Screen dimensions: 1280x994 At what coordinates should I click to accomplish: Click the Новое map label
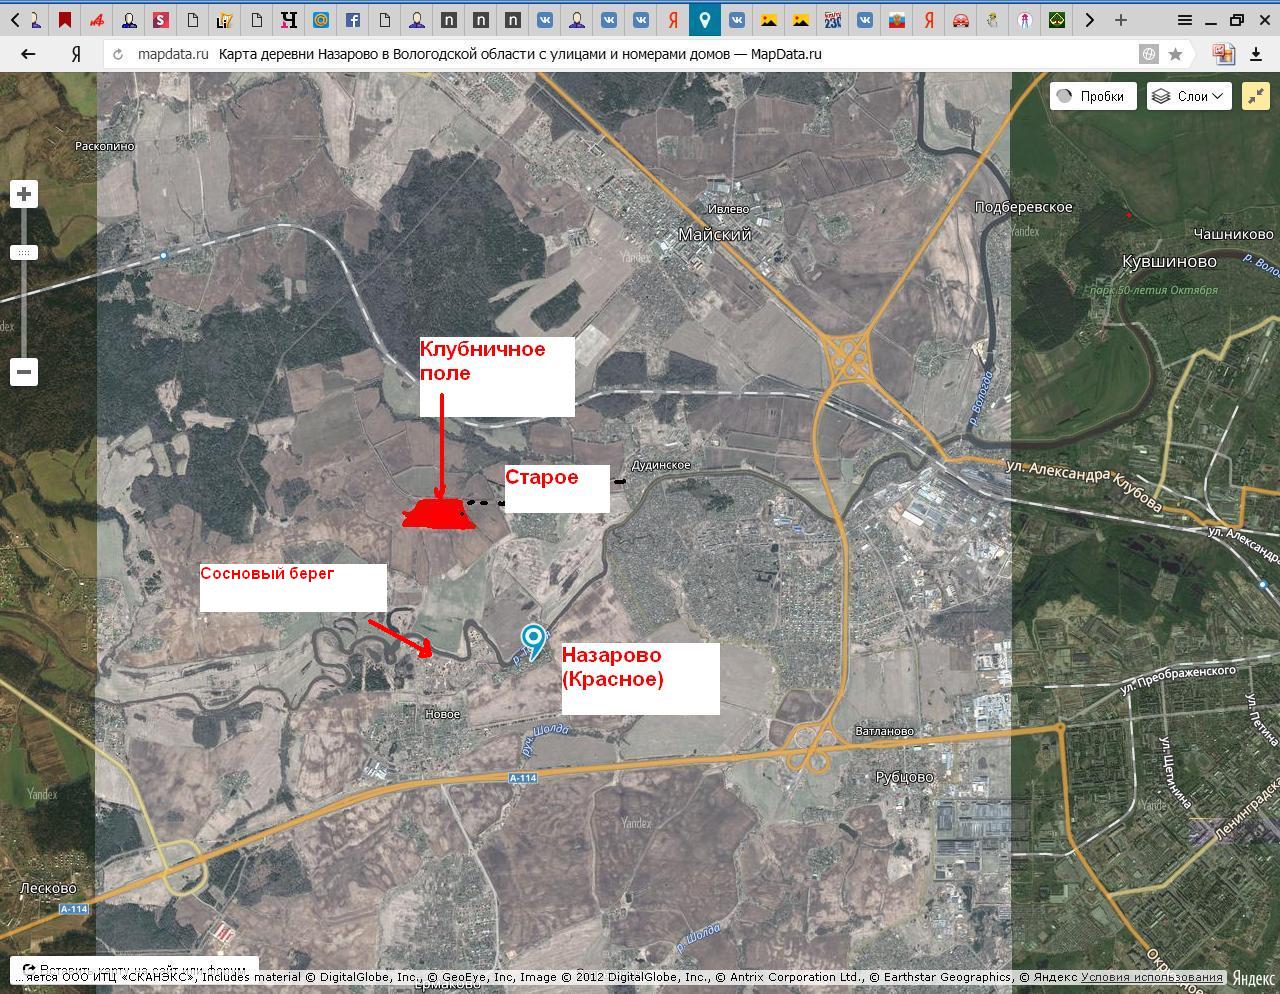coord(442,714)
